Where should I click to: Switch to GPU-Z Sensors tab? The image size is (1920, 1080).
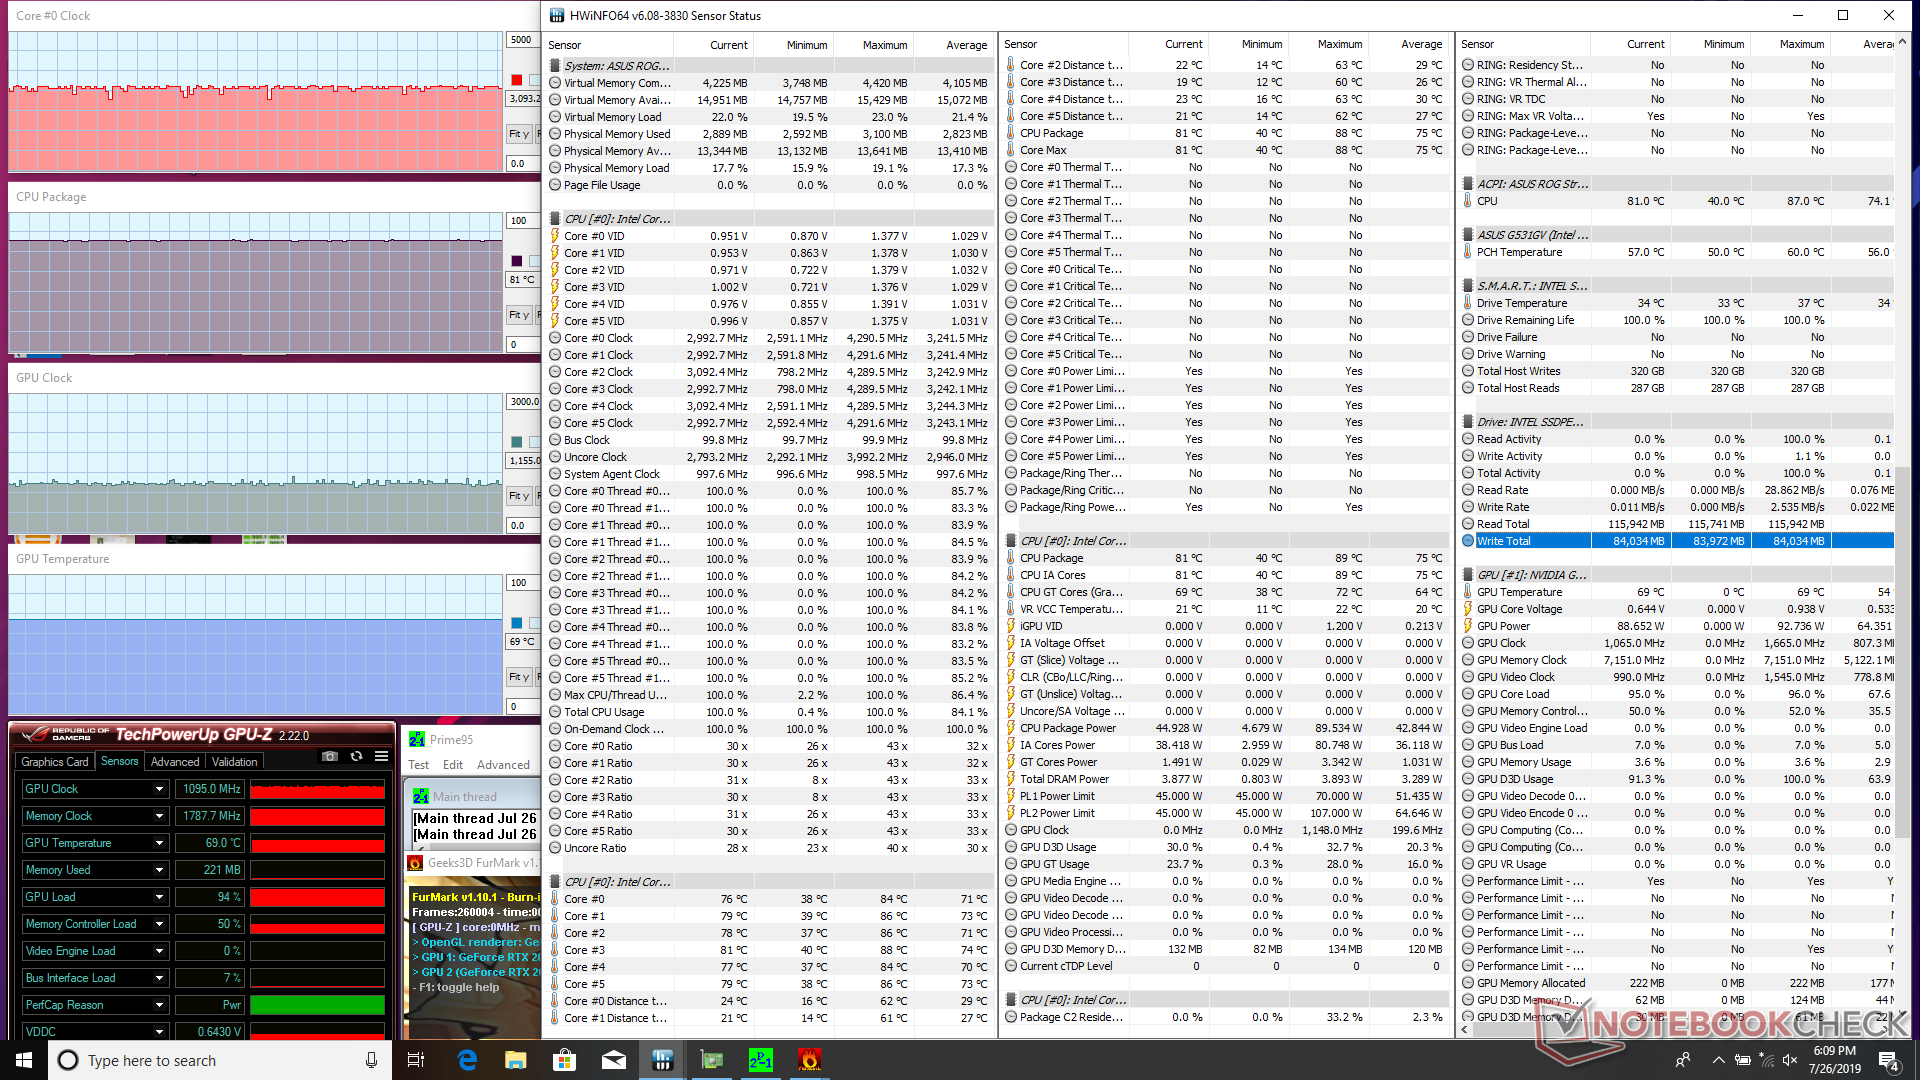point(120,761)
